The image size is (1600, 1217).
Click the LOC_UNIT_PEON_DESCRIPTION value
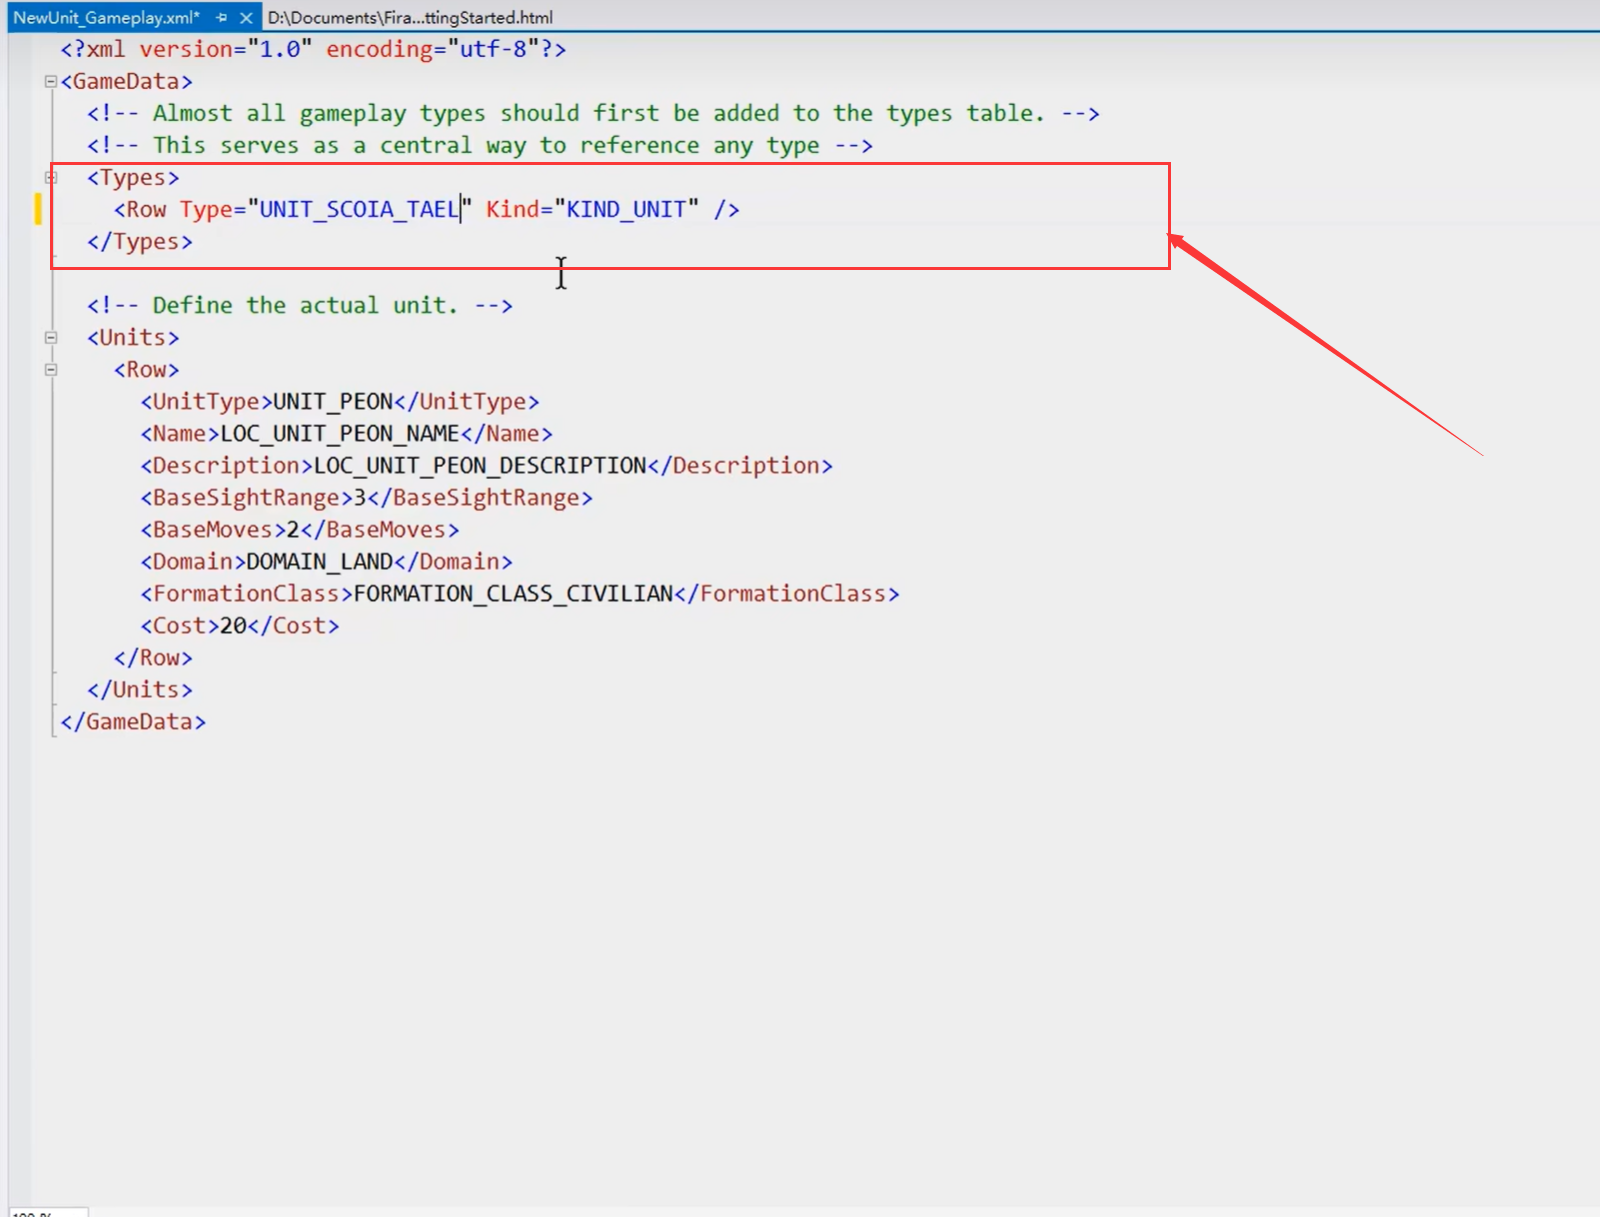tap(480, 466)
